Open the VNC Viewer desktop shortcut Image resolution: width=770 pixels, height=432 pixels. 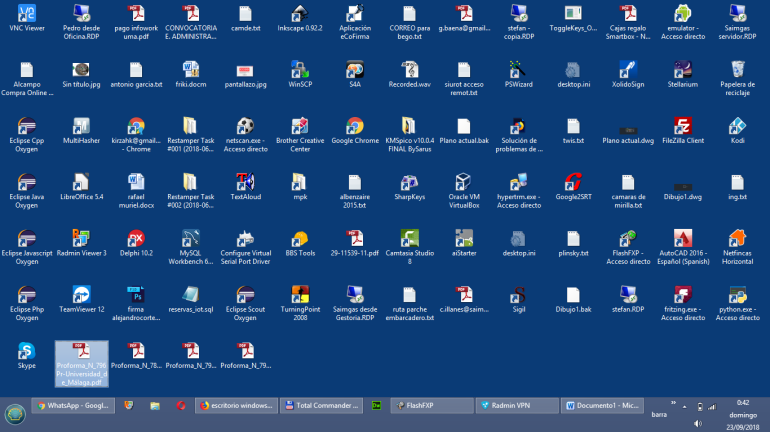[28, 14]
